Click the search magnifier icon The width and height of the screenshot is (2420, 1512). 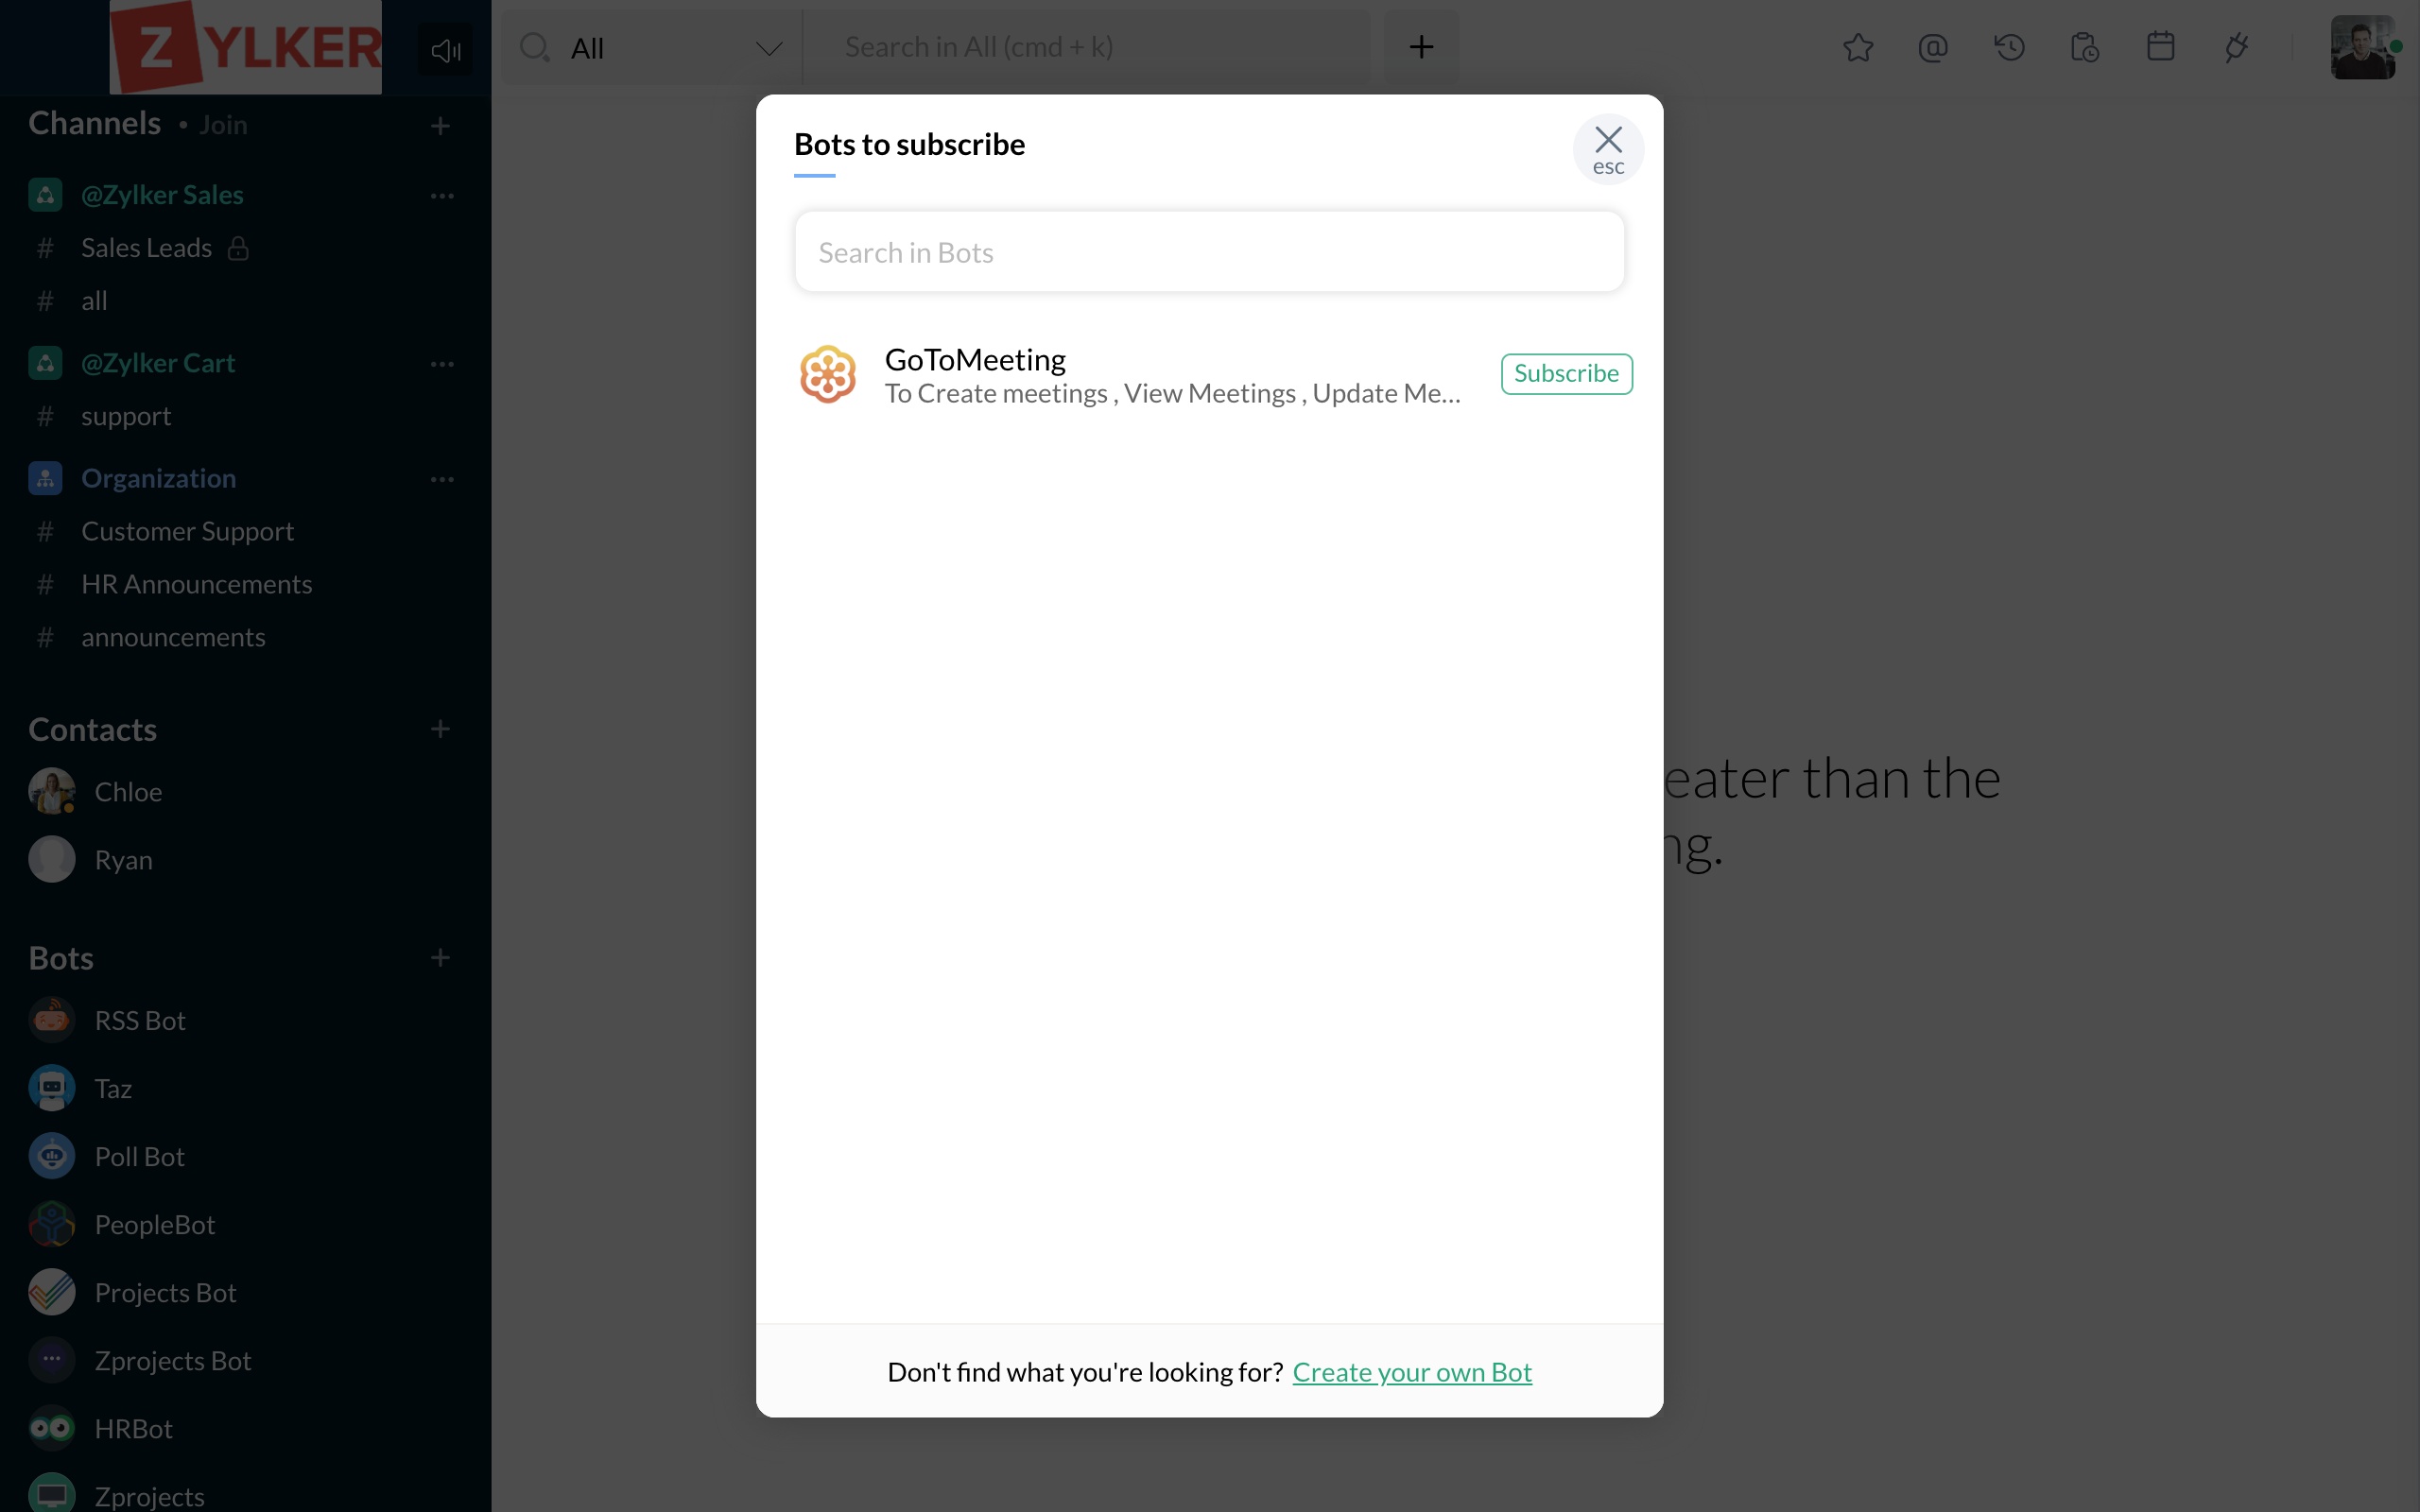point(535,47)
